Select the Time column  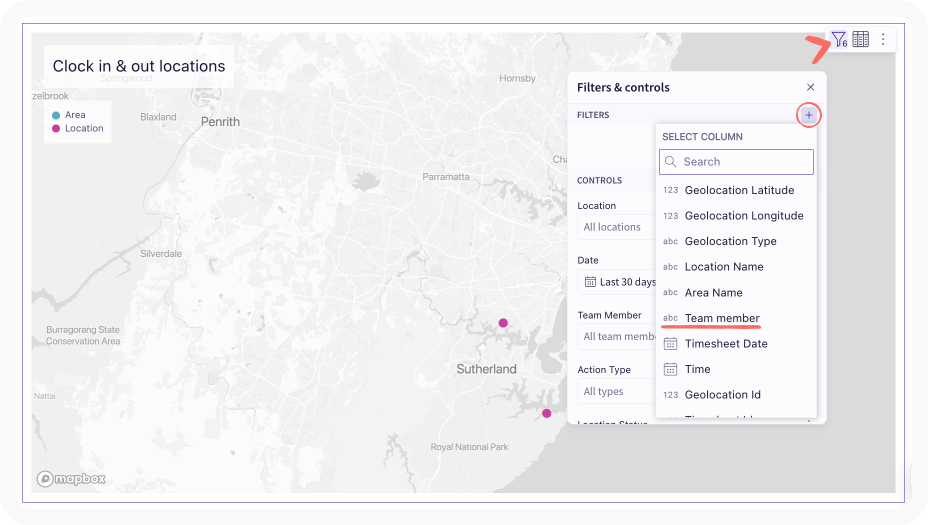736,369
